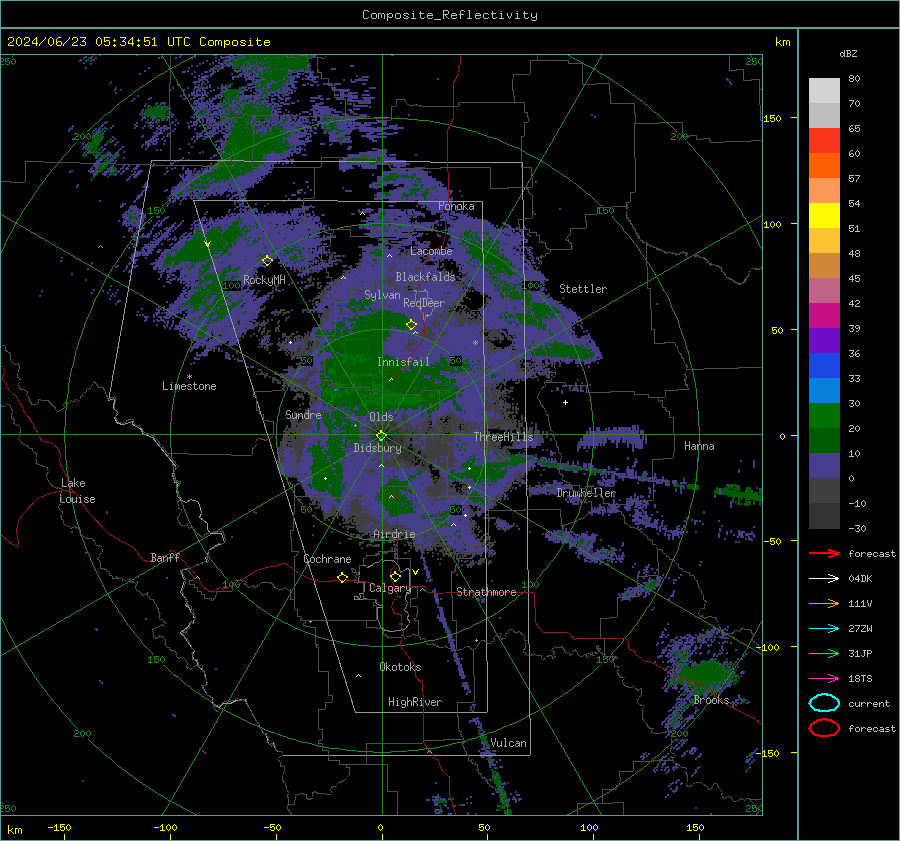Click the orange 111V arrow icon
Image resolution: width=900 pixels, height=841 pixels.
(824, 603)
